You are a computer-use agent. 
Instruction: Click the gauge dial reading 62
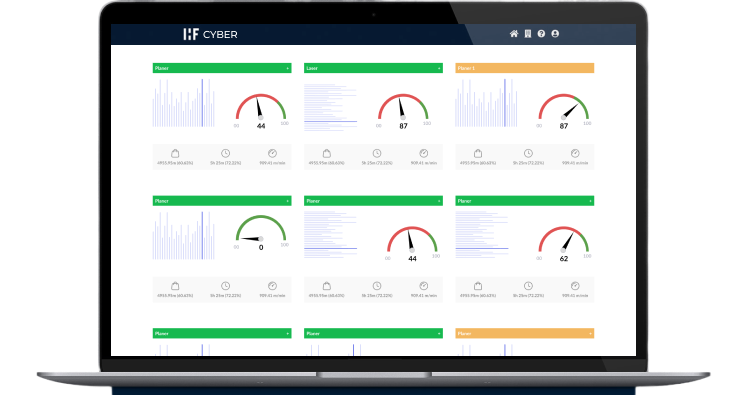[x=563, y=239]
